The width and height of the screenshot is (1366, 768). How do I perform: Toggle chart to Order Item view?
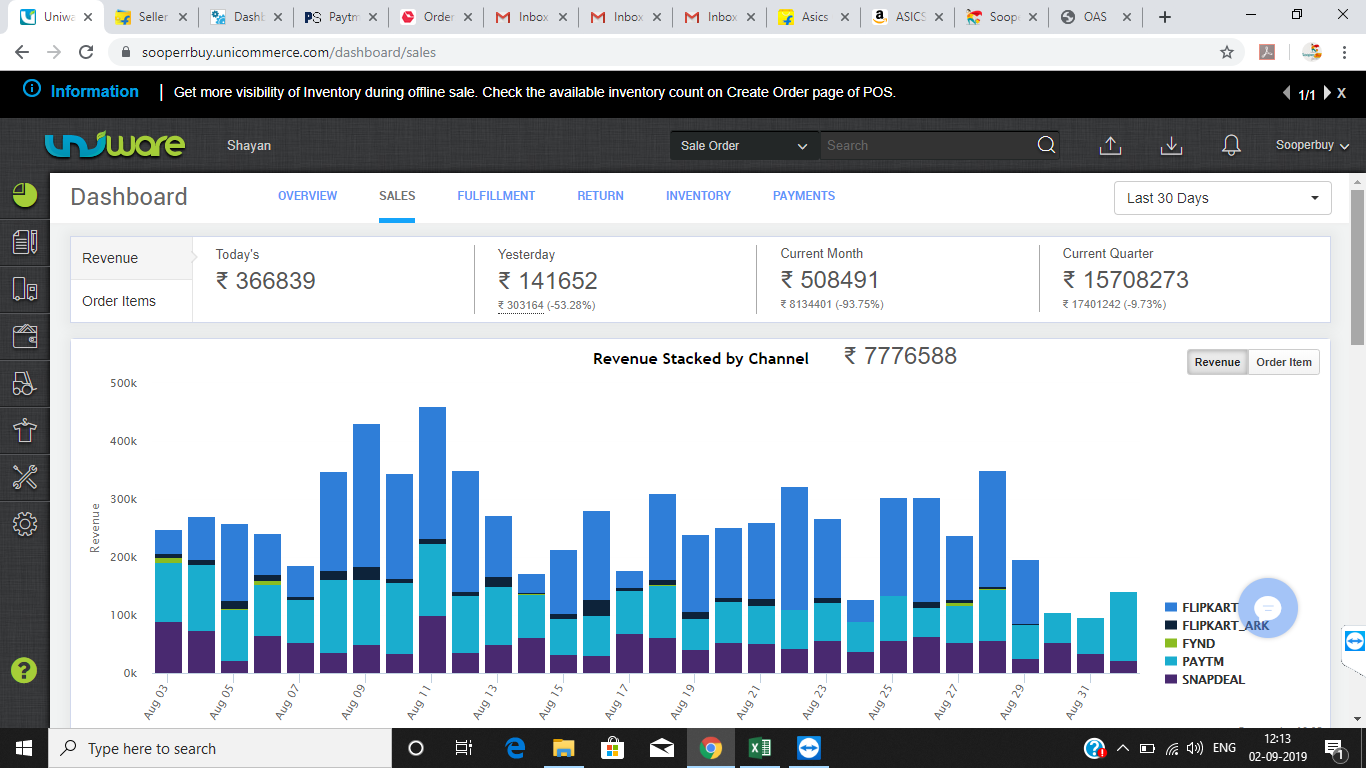1284,362
